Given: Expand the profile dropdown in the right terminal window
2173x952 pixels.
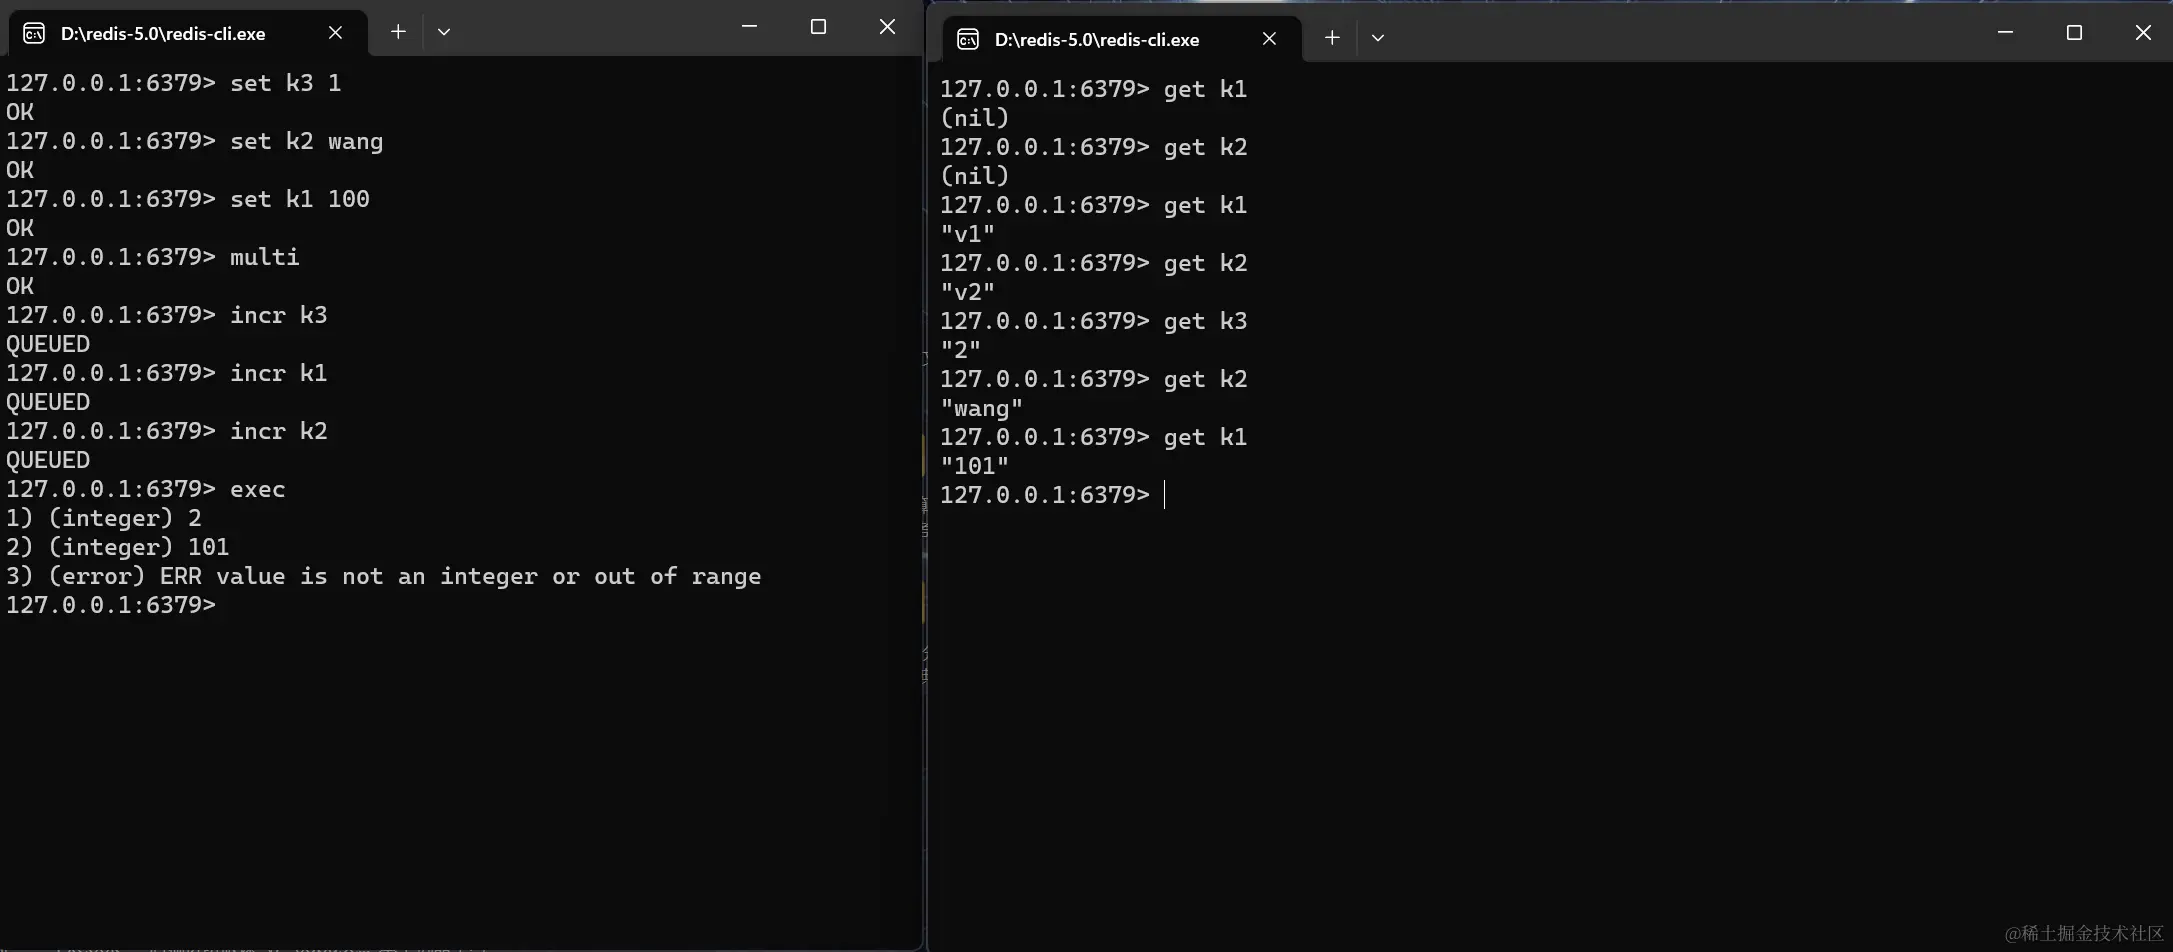Looking at the screenshot, I should point(1378,38).
